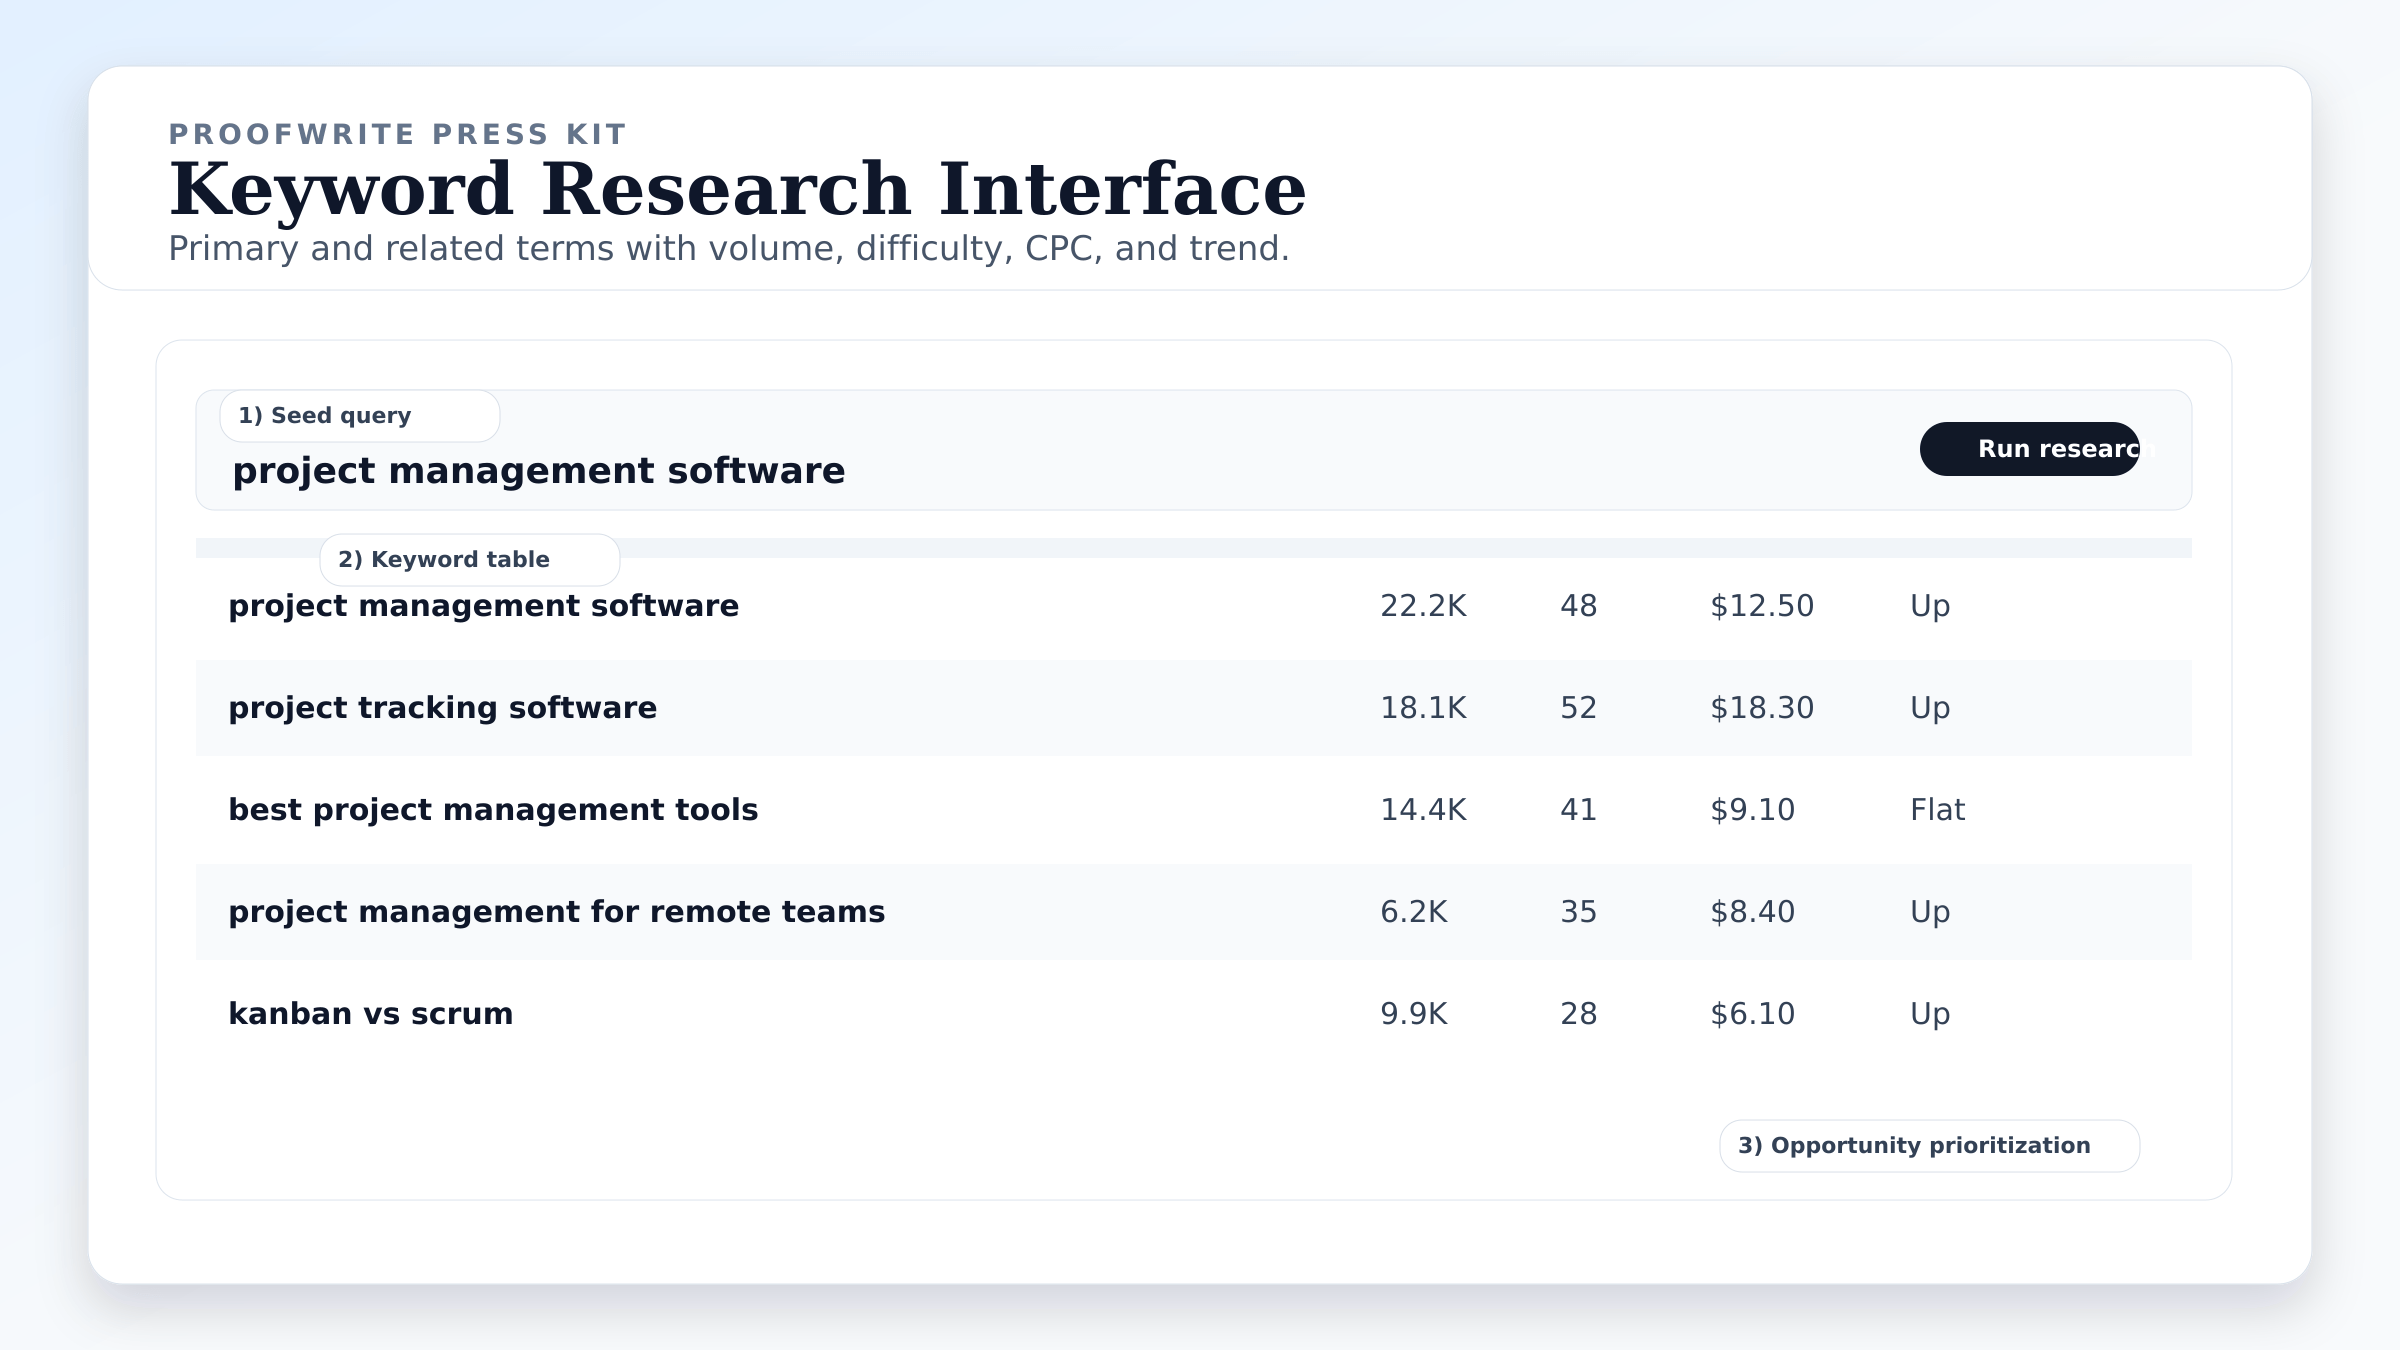Click the 9.9K volume value
Viewport: 2400px width, 1350px height.
[1414, 1013]
